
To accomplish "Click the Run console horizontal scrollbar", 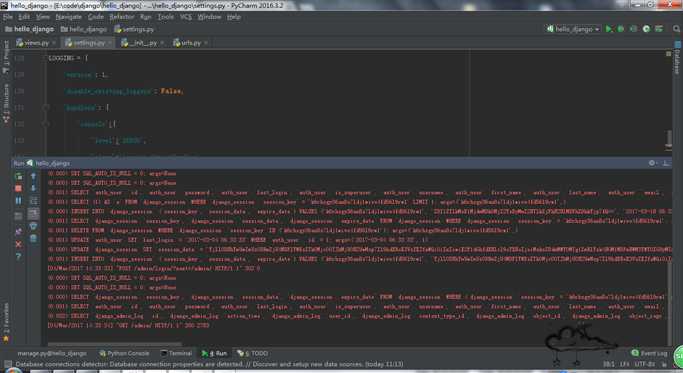I will tap(115, 344).
